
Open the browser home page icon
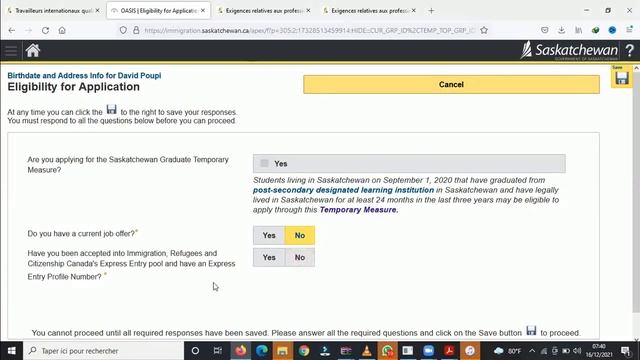62,30
